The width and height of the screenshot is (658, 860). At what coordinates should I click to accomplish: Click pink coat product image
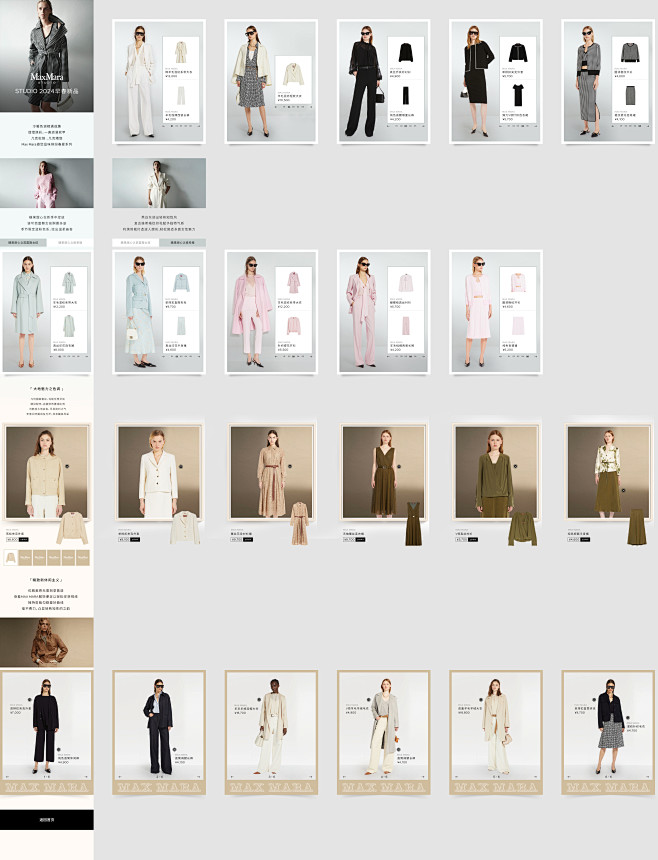point(294,282)
